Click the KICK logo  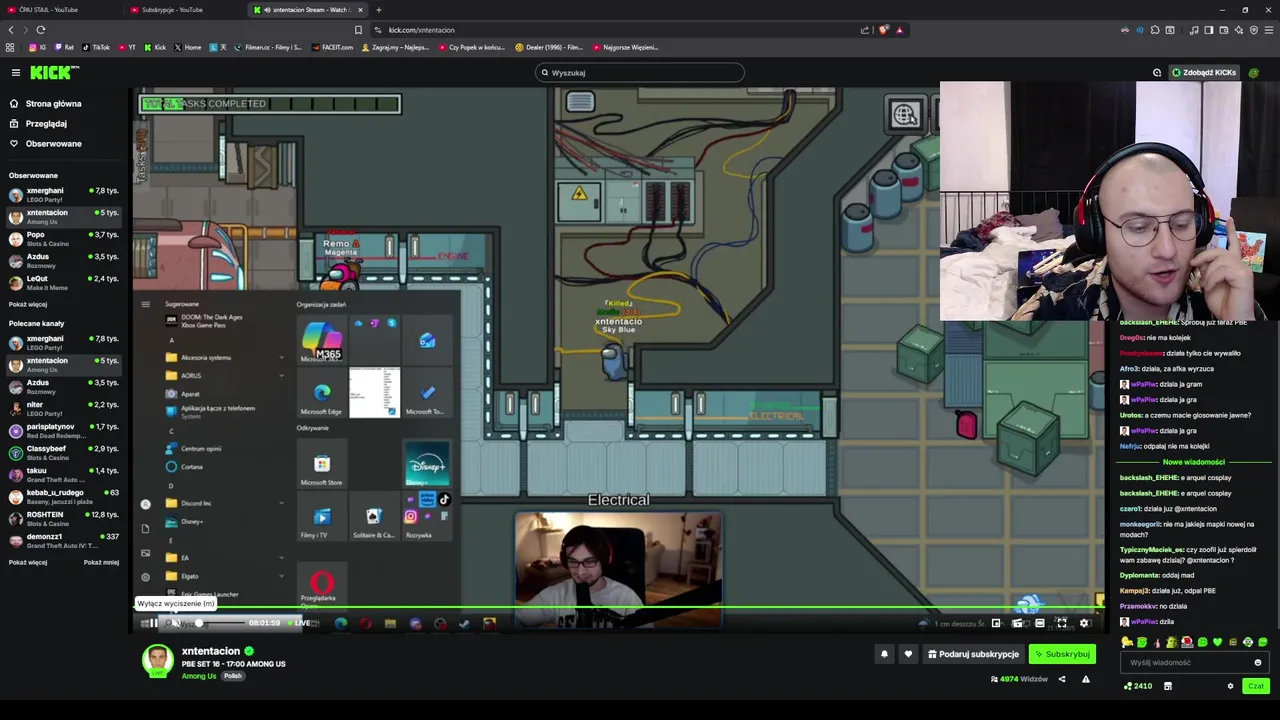[53, 72]
